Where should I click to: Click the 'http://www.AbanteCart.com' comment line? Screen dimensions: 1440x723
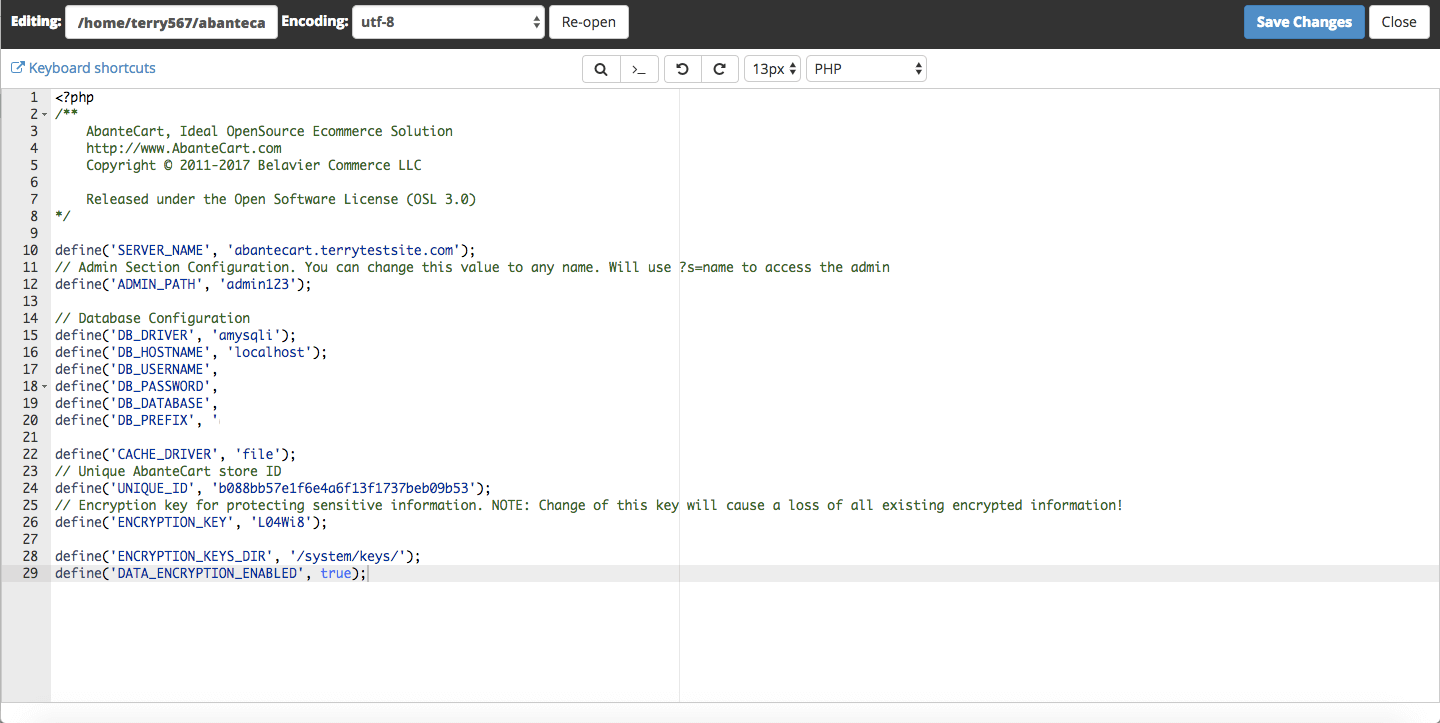(184, 148)
